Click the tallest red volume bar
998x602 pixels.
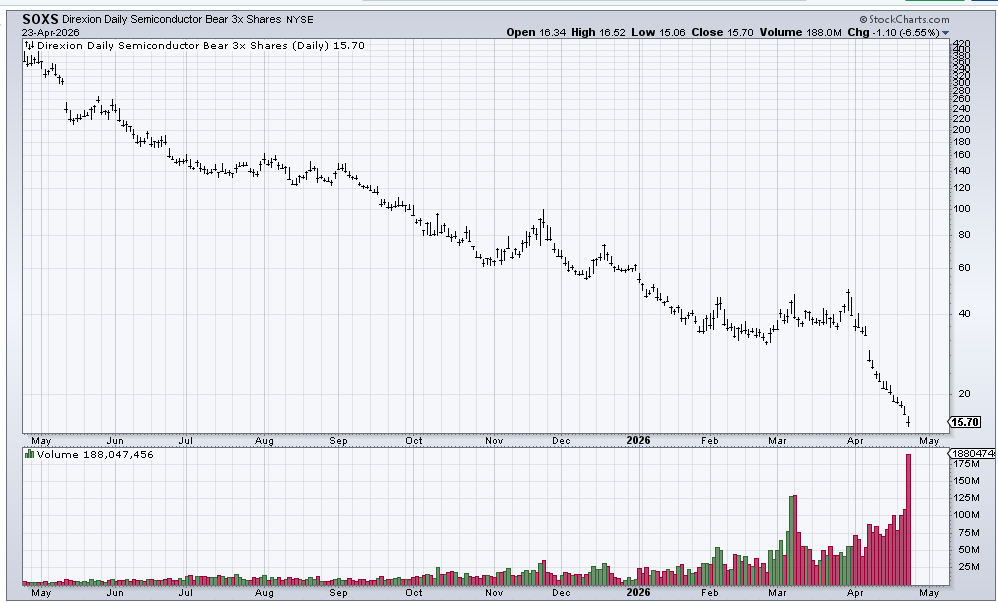(x=908, y=519)
